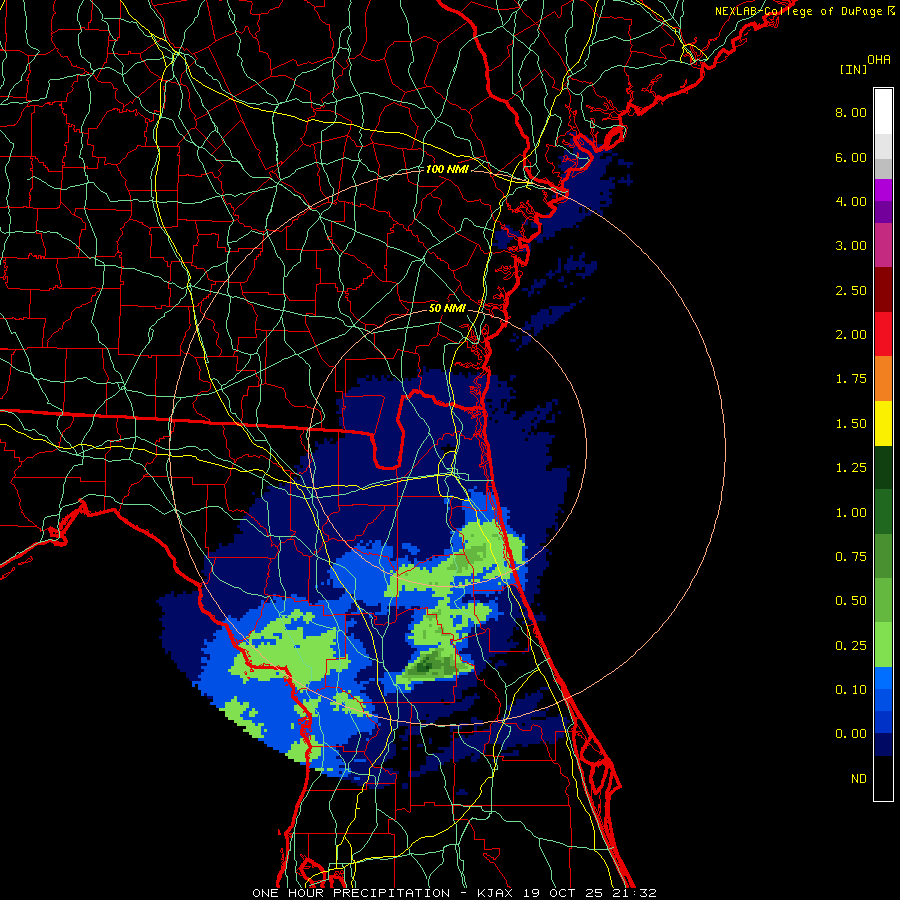The height and width of the screenshot is (900, 900).
Task: Click the 1.00 legend value label
Action: [x=851, y=513]
